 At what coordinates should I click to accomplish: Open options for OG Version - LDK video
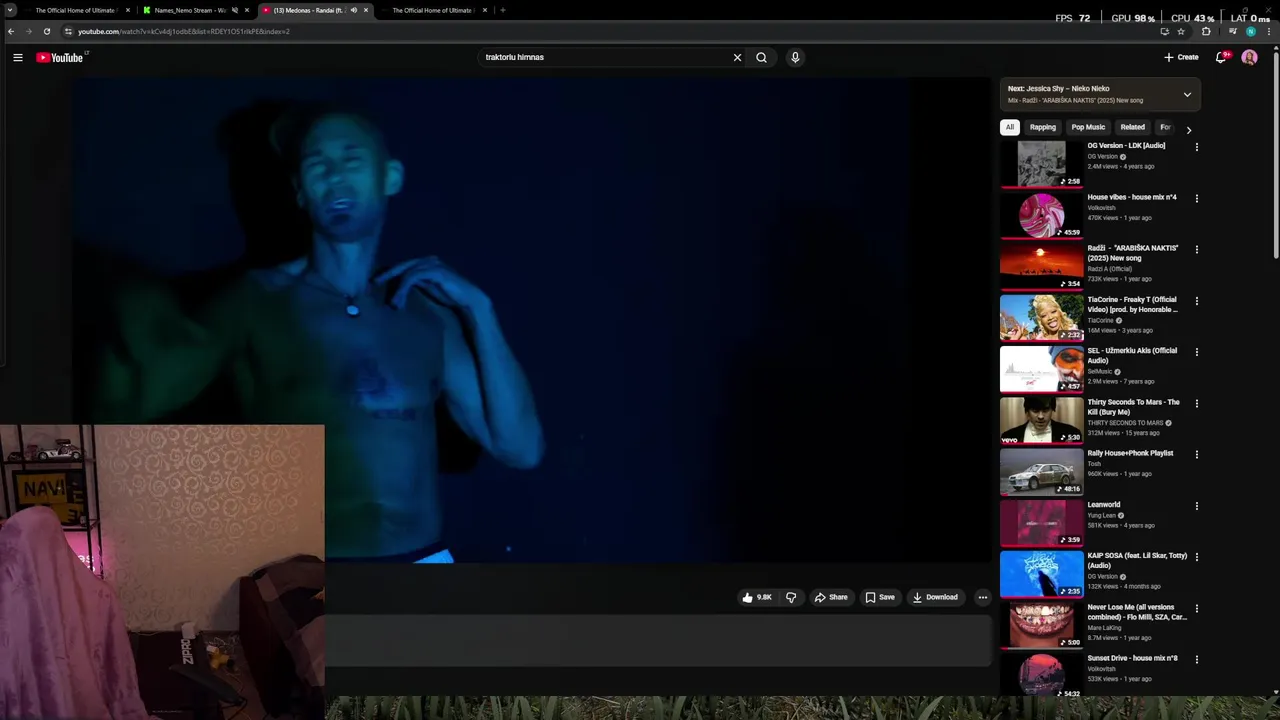click(1196, 147)
